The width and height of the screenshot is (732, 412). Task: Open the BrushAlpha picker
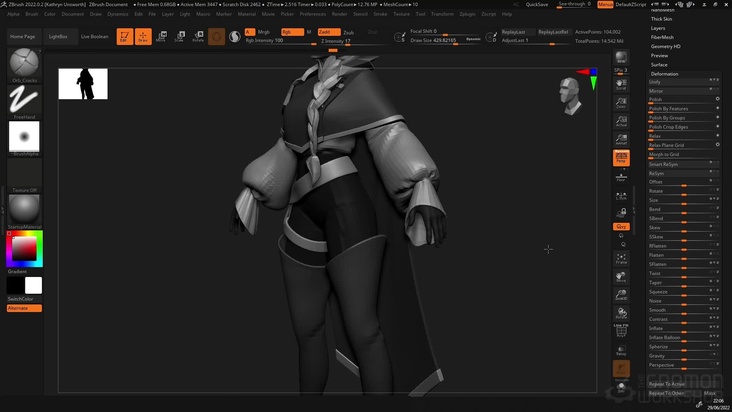[x=24, y=138]
